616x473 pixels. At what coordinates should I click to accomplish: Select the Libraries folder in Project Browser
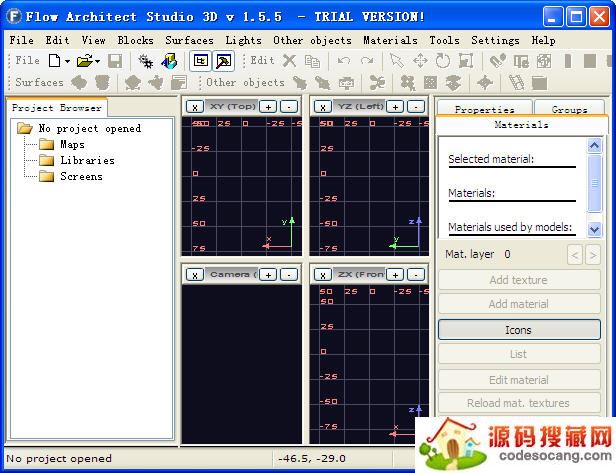[86, 160]
